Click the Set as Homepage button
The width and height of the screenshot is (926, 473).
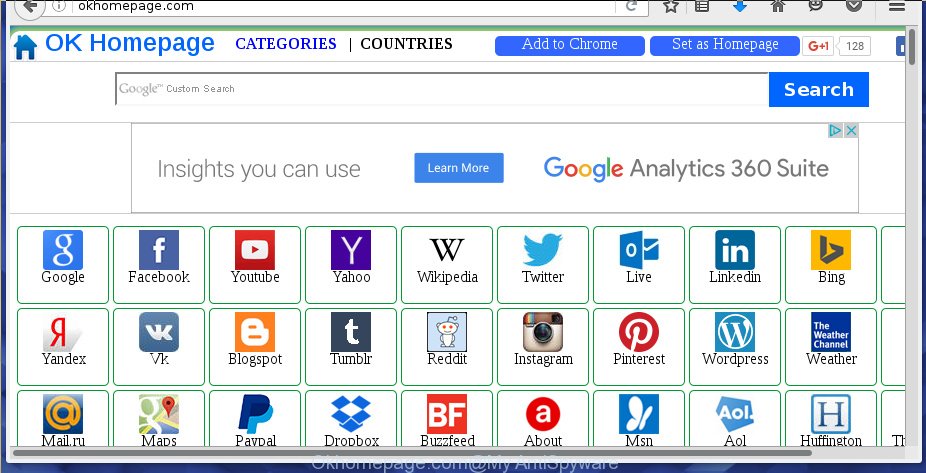click(725, 45)
